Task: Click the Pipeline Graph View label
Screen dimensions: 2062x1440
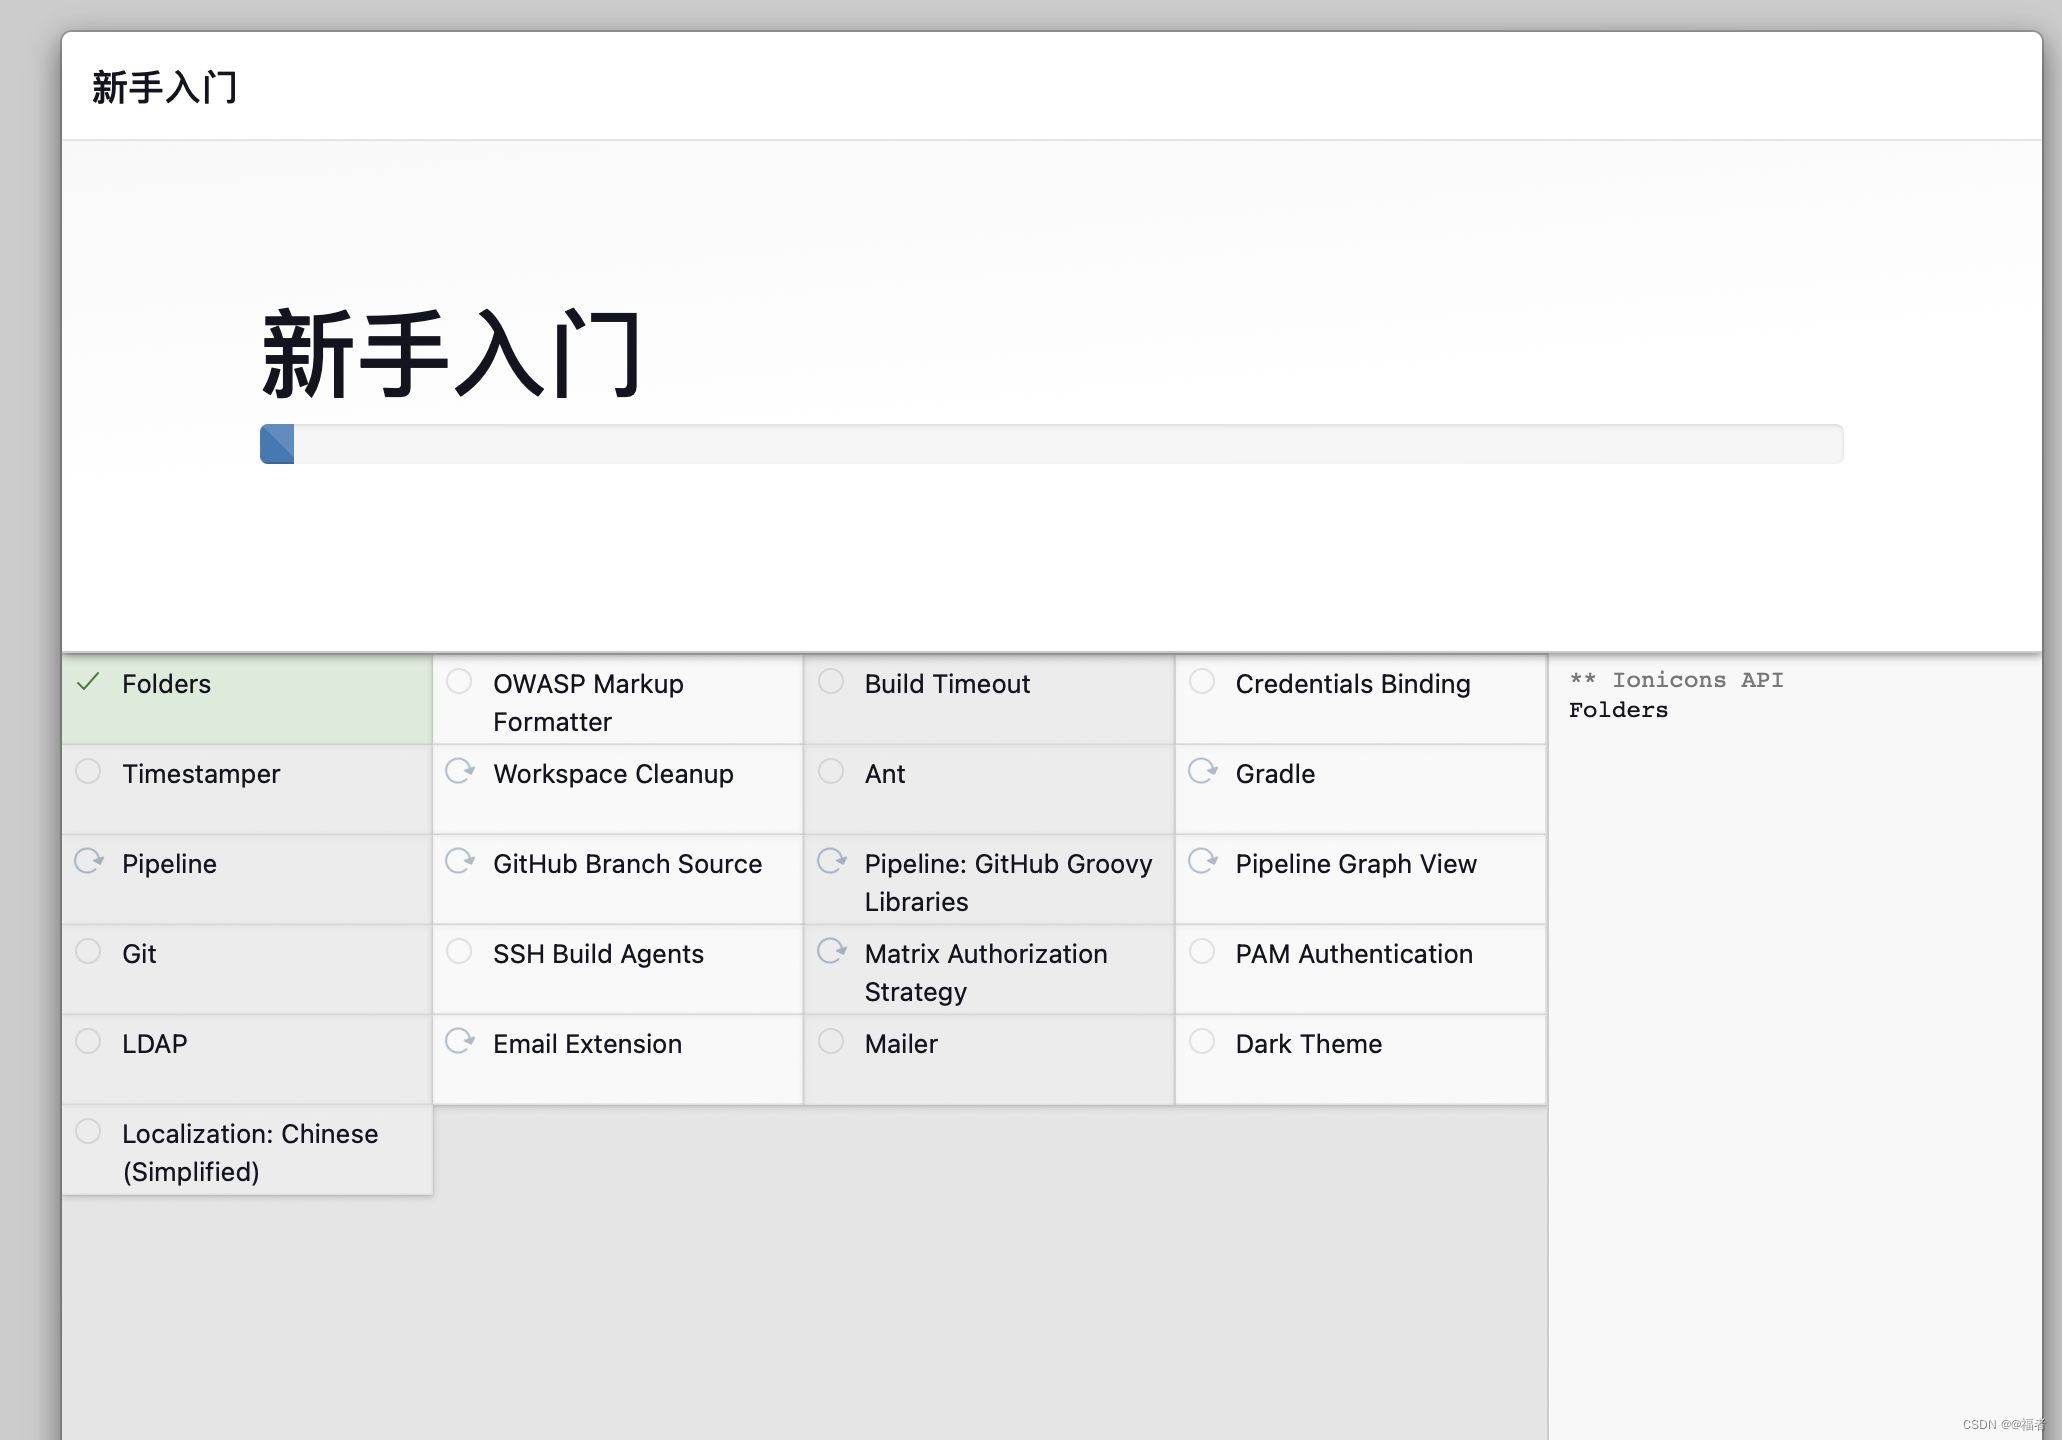Action: point(1356,864)
